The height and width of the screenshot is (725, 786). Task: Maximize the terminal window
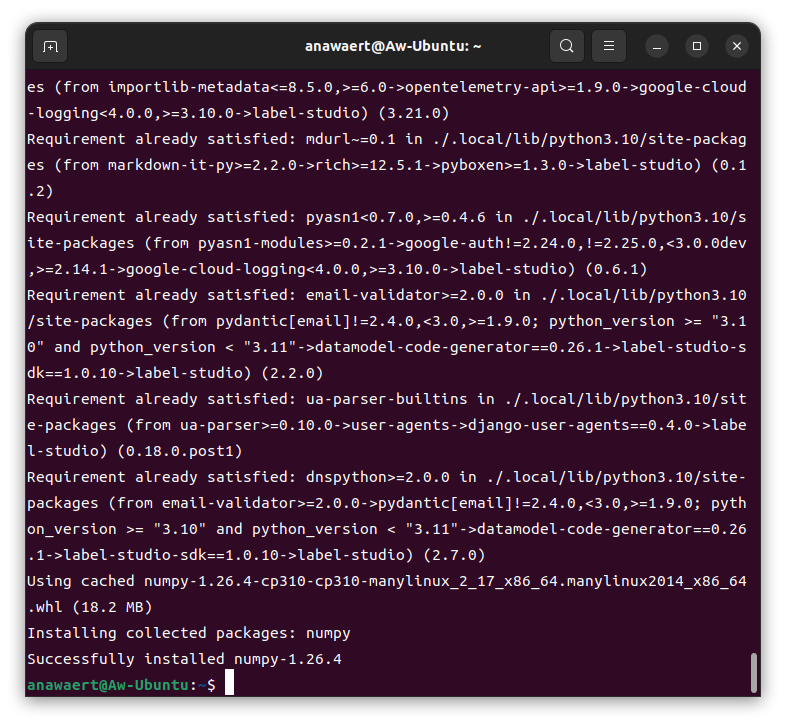[x=697, y=46]
